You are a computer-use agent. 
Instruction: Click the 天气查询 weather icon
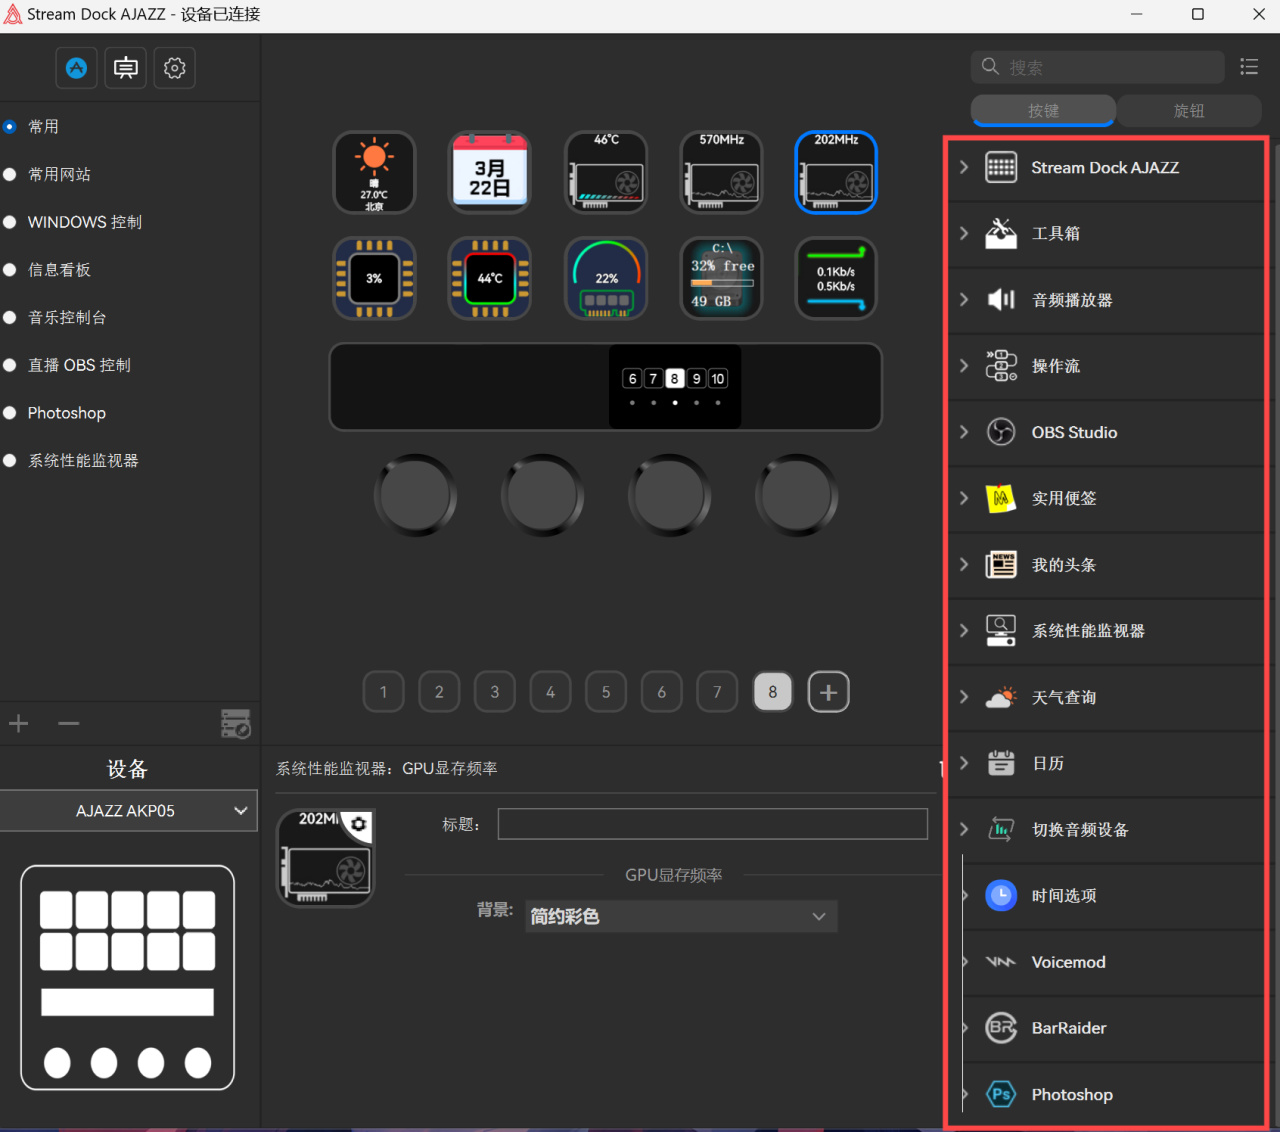click(x=1001, y=697)
